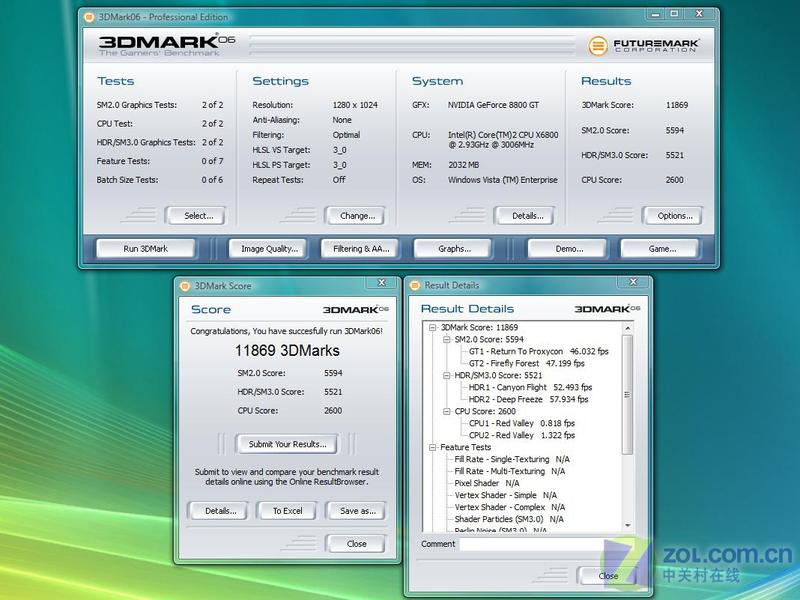This screenshot has width=800, height=600.
Task: Select HDR2 - Deep Freeze row
Action: [529, 399]
